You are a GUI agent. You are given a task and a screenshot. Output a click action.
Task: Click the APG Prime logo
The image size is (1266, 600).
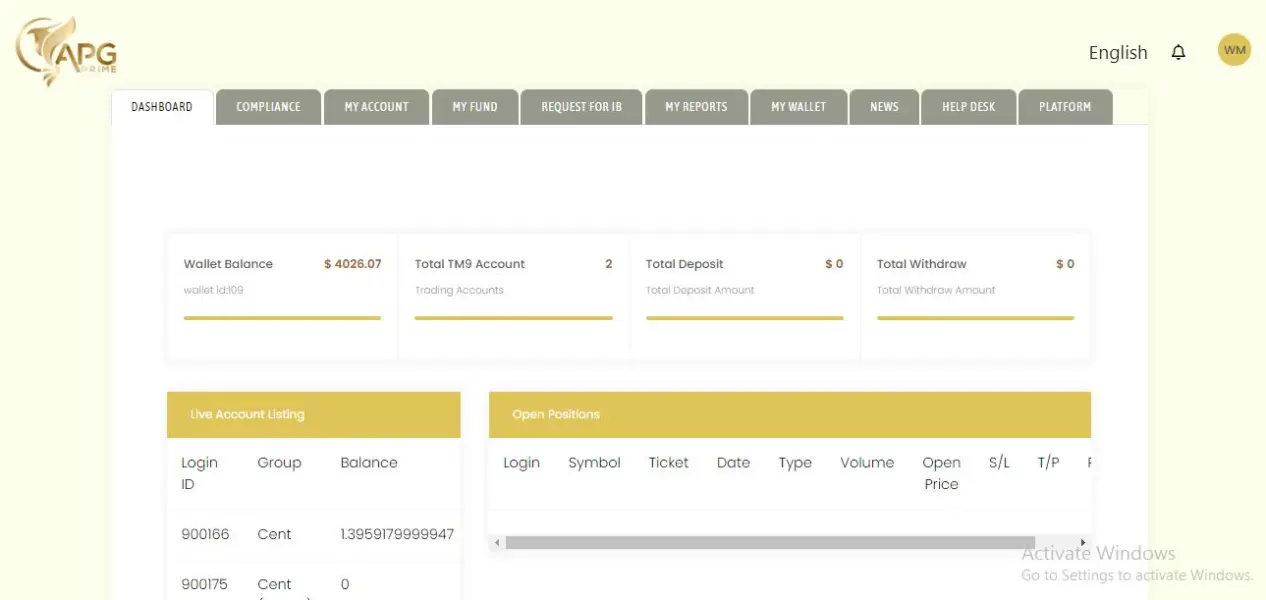click(67, 51)
